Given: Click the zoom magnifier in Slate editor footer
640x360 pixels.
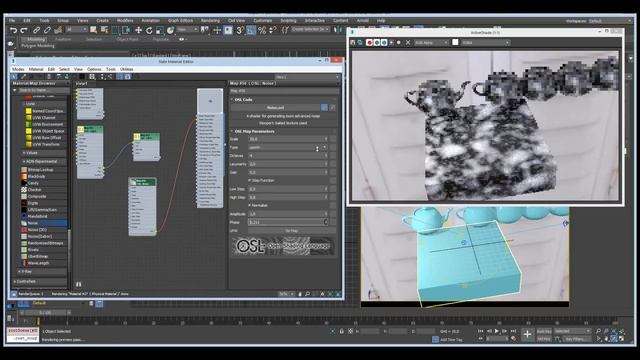Looking at the screenshot, I should click(307, 294).
